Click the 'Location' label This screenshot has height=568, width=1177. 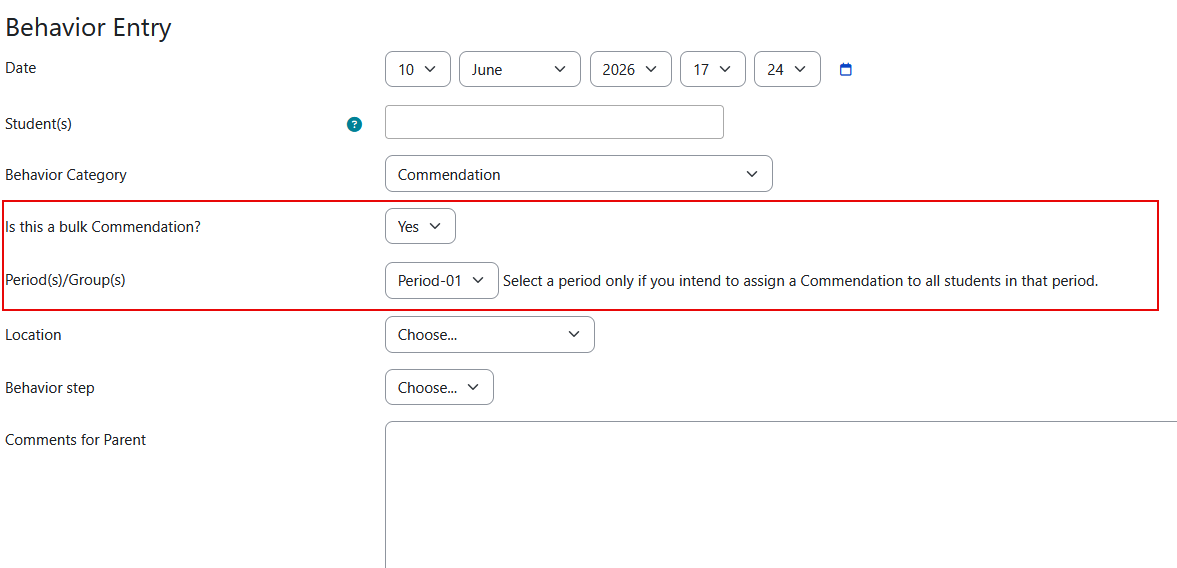point(33,335)
